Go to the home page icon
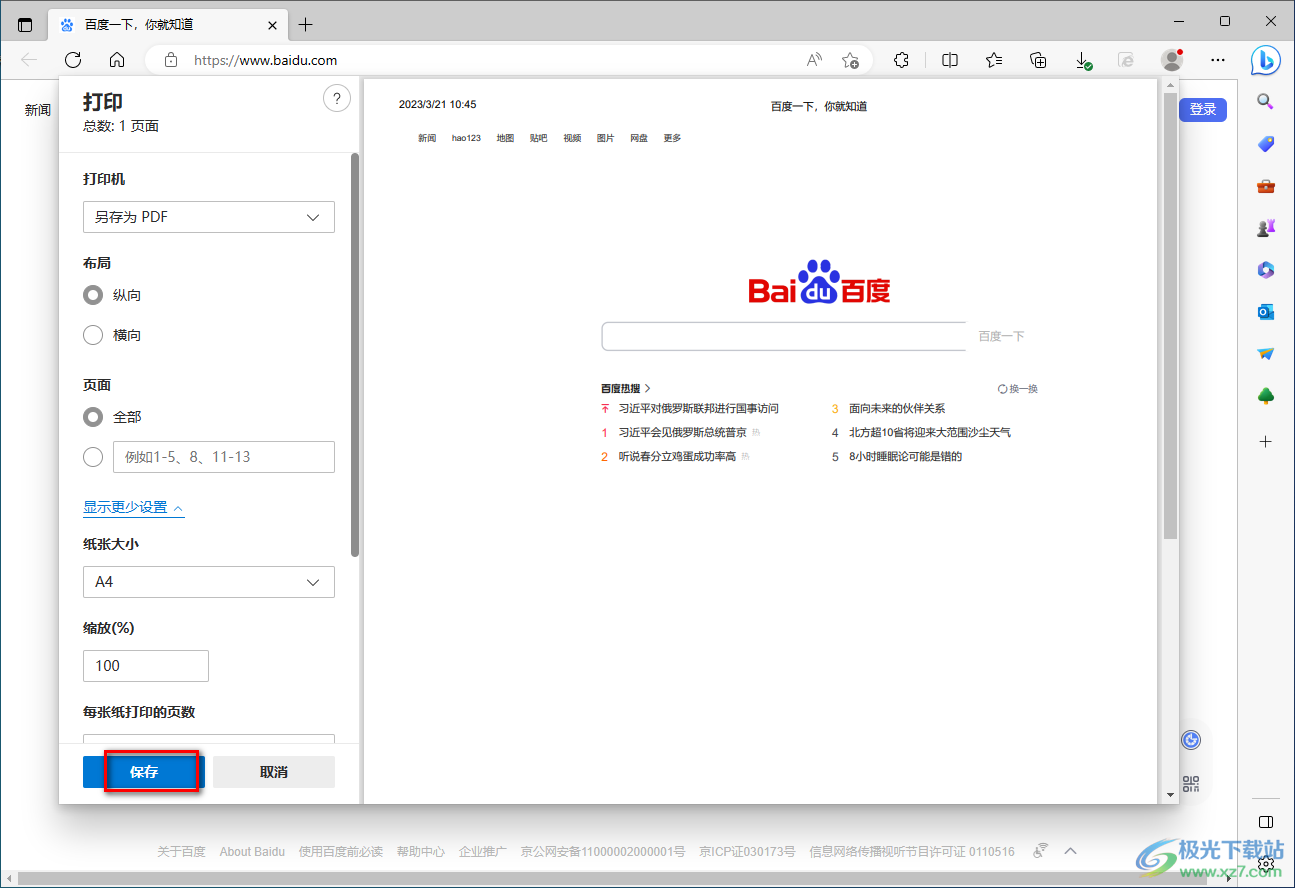 [x=117, y=60]
